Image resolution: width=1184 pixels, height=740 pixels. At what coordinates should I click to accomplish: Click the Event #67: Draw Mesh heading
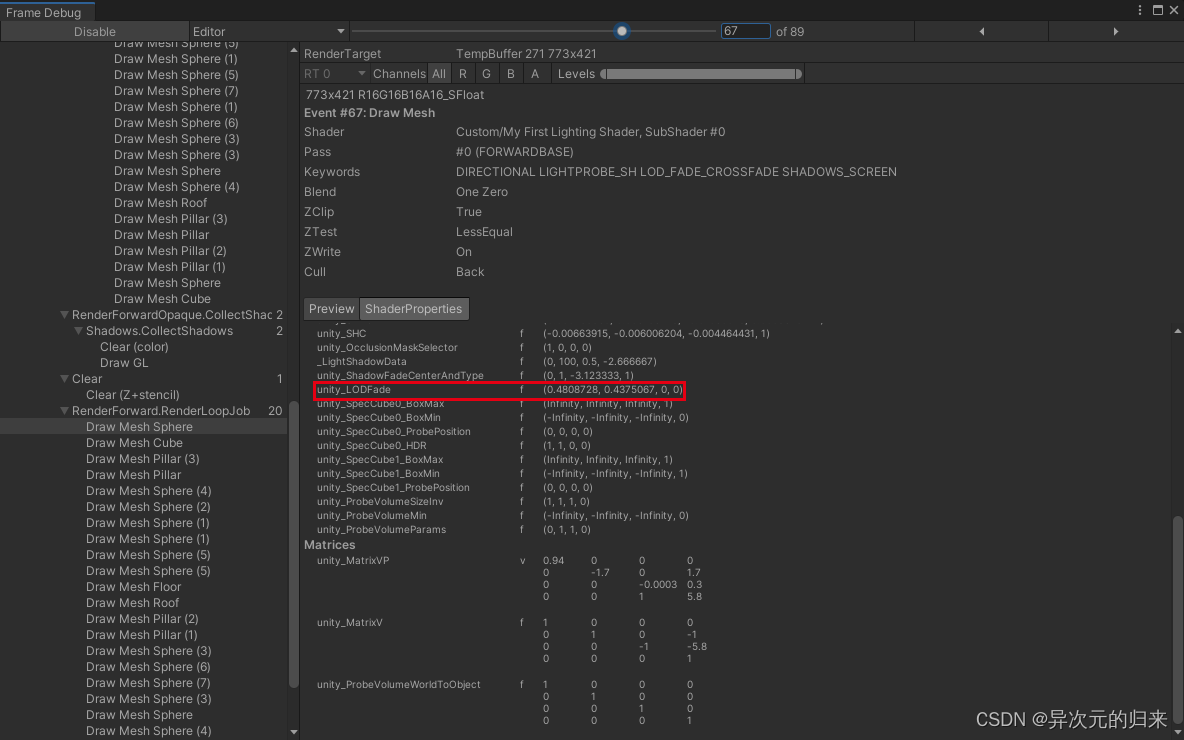pos(369,113)
